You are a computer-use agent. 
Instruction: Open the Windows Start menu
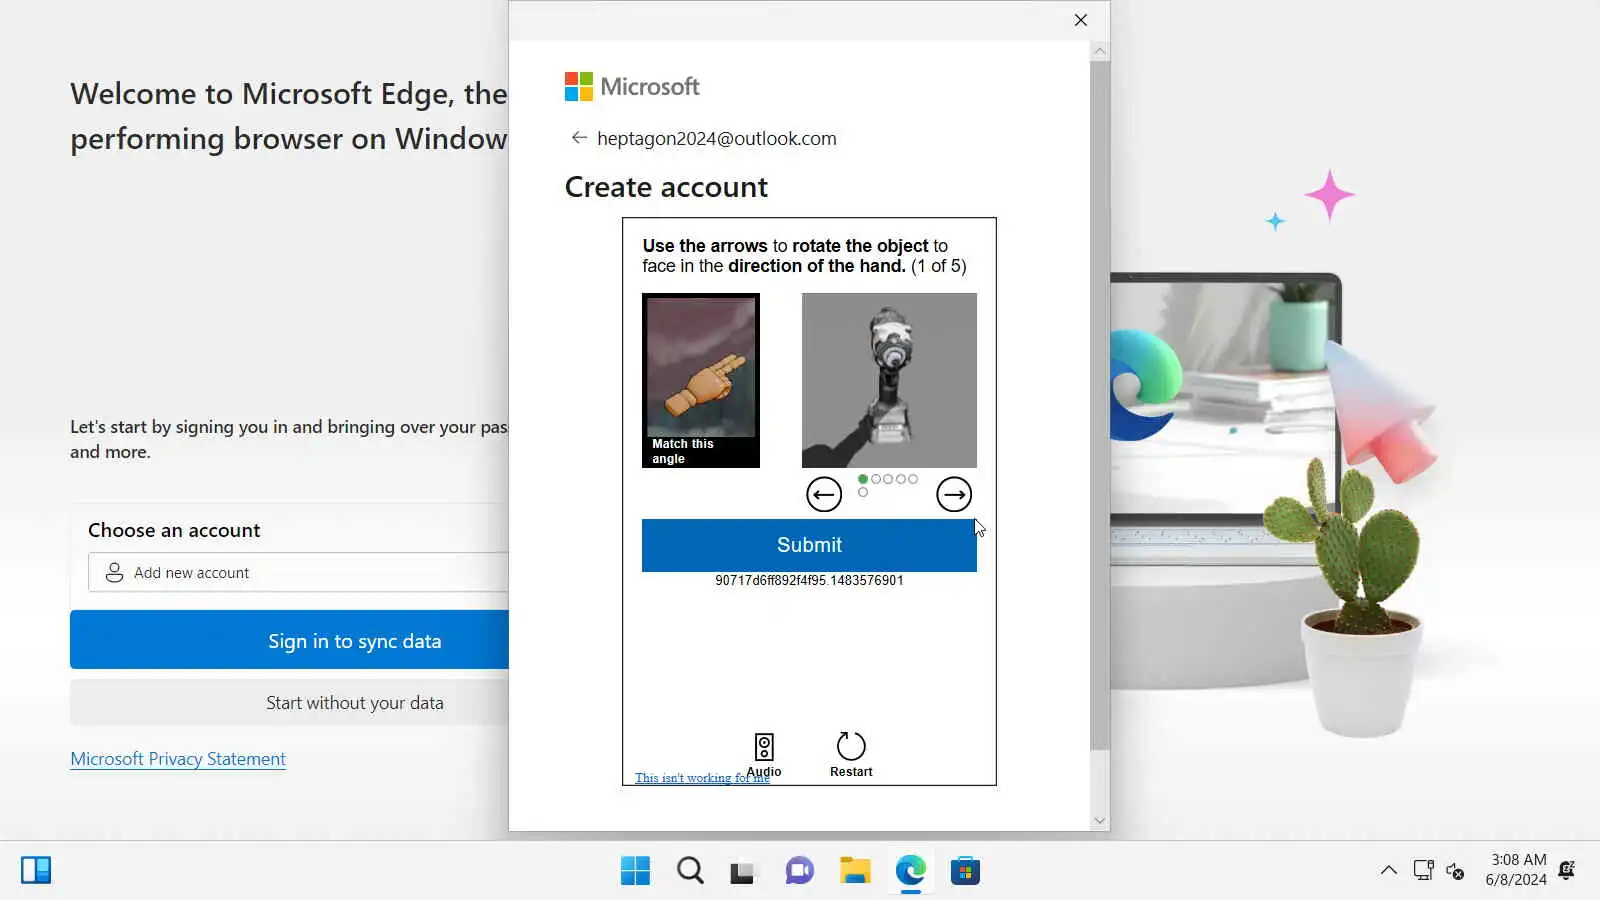[635, 871]
